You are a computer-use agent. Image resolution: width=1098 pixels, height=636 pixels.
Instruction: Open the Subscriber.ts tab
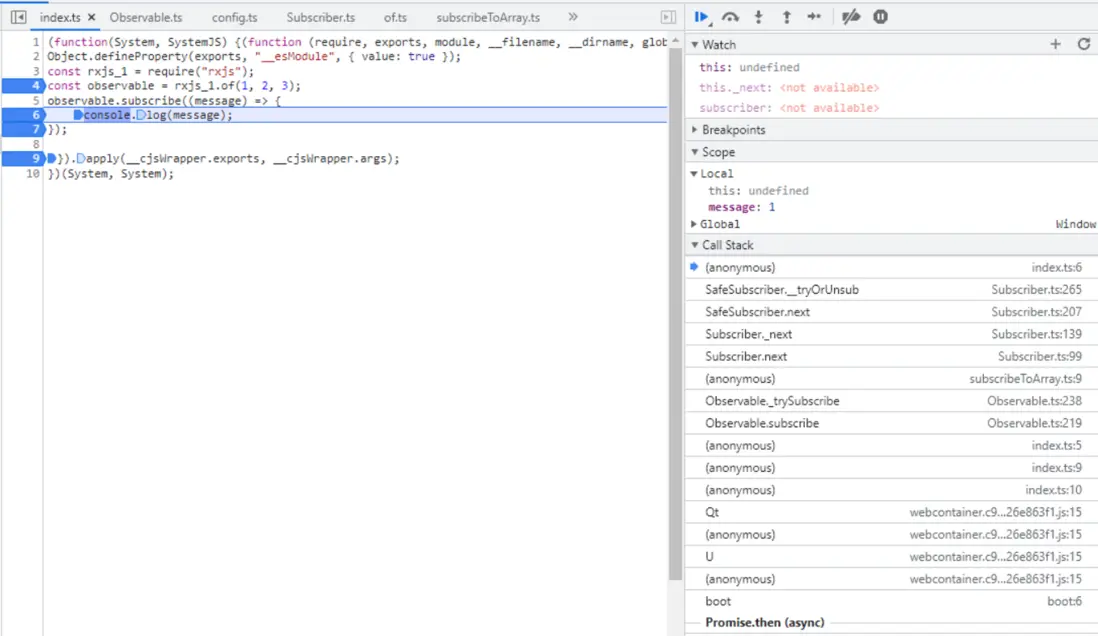[x=320, y=18]
